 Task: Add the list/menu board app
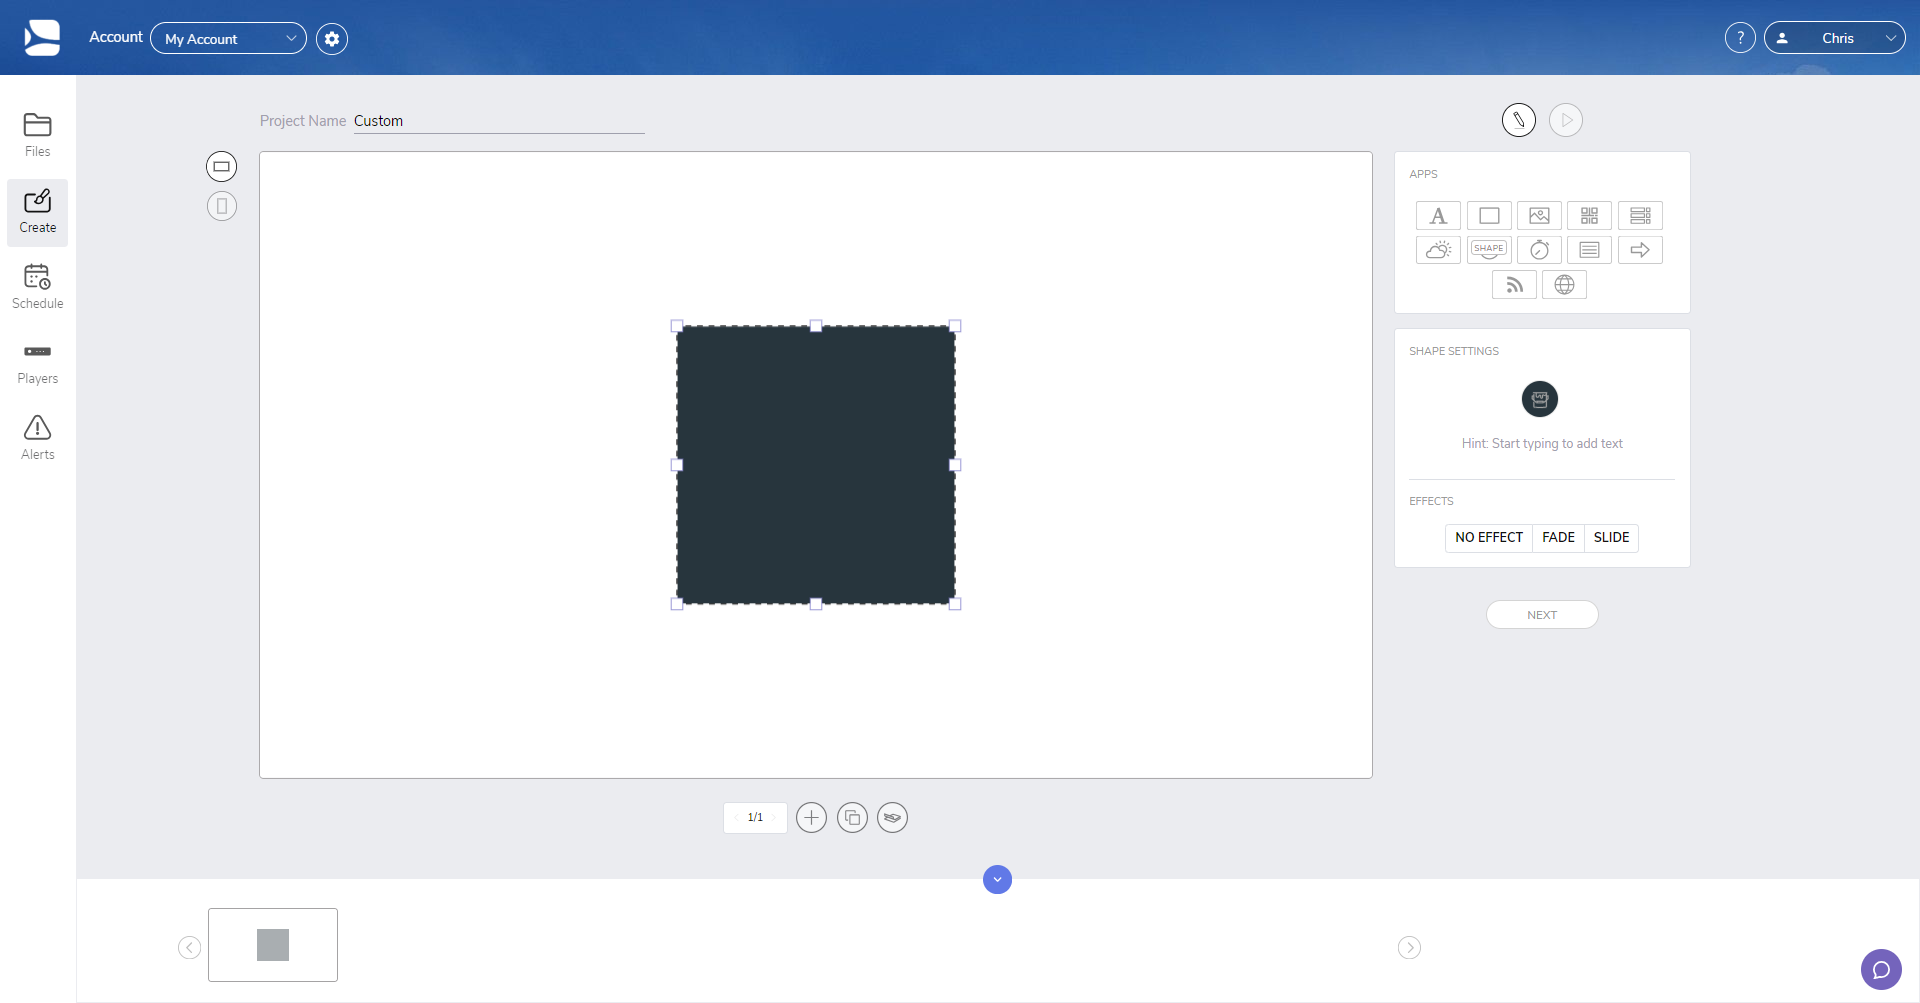1640,216
